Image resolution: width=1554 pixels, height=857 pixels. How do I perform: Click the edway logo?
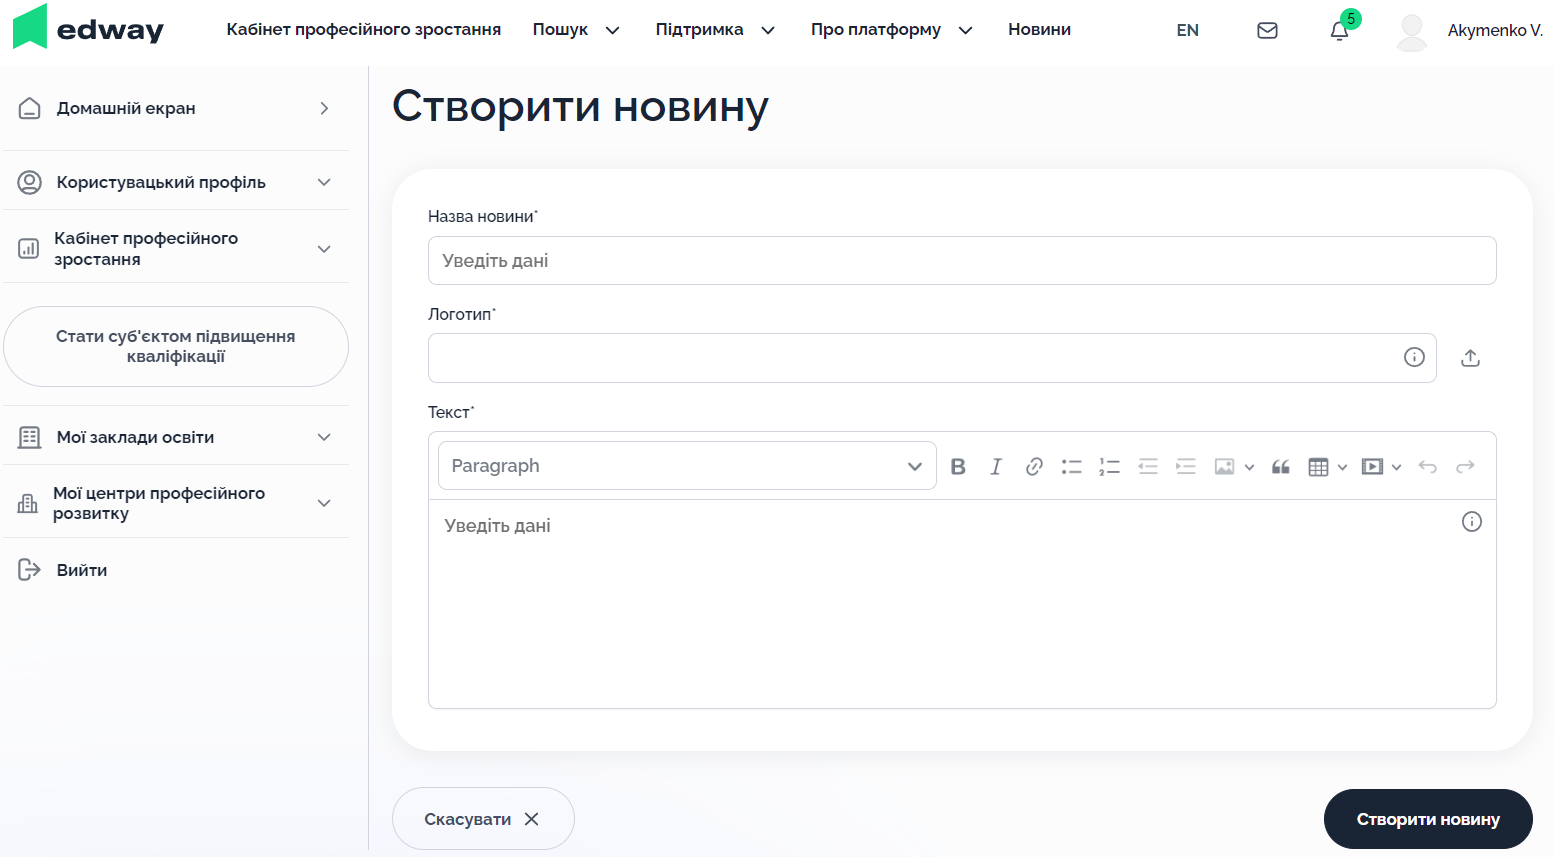click(x=88, y=27)
